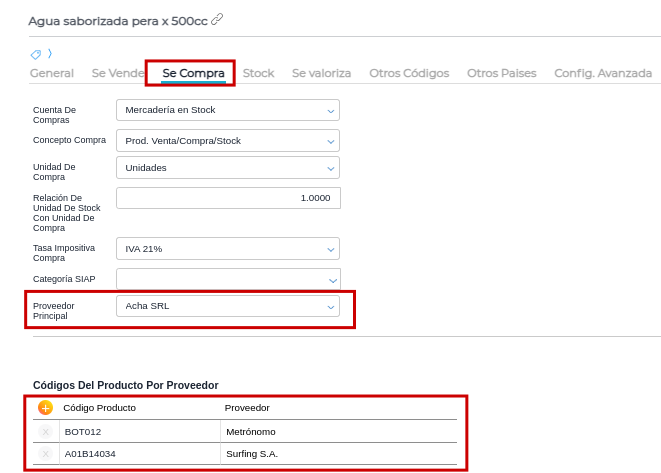The width and height of the screenshot is (661, 473).
Task: Open Config. Avanzada tab
Action: coord(603,73)
